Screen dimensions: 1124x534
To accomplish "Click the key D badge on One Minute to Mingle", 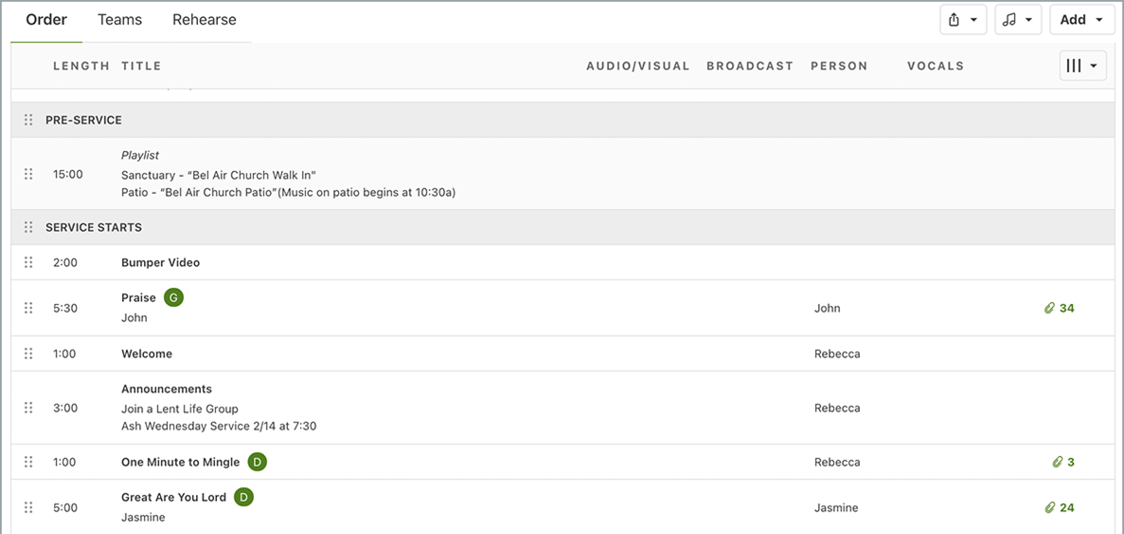I will (257, 462).
